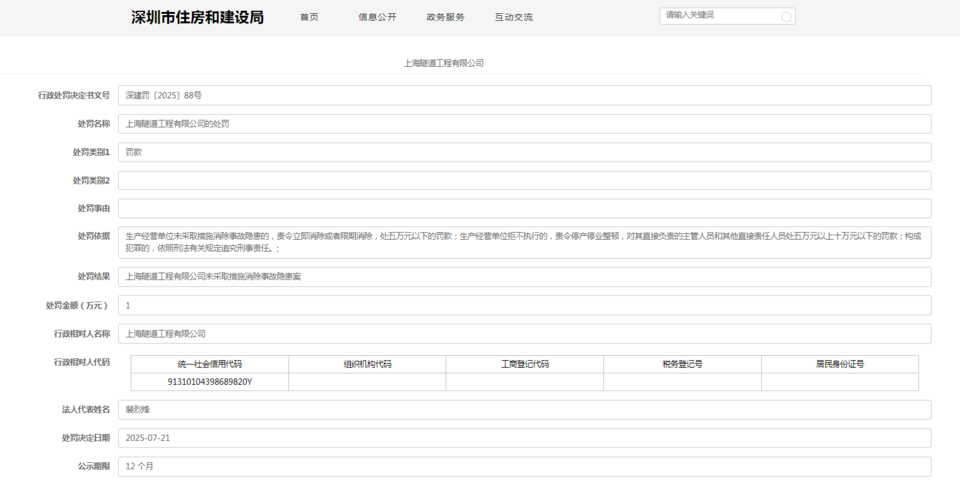Focus the keyword search box
This screenshot has width=960, height=480.
[x=727, y=16]
